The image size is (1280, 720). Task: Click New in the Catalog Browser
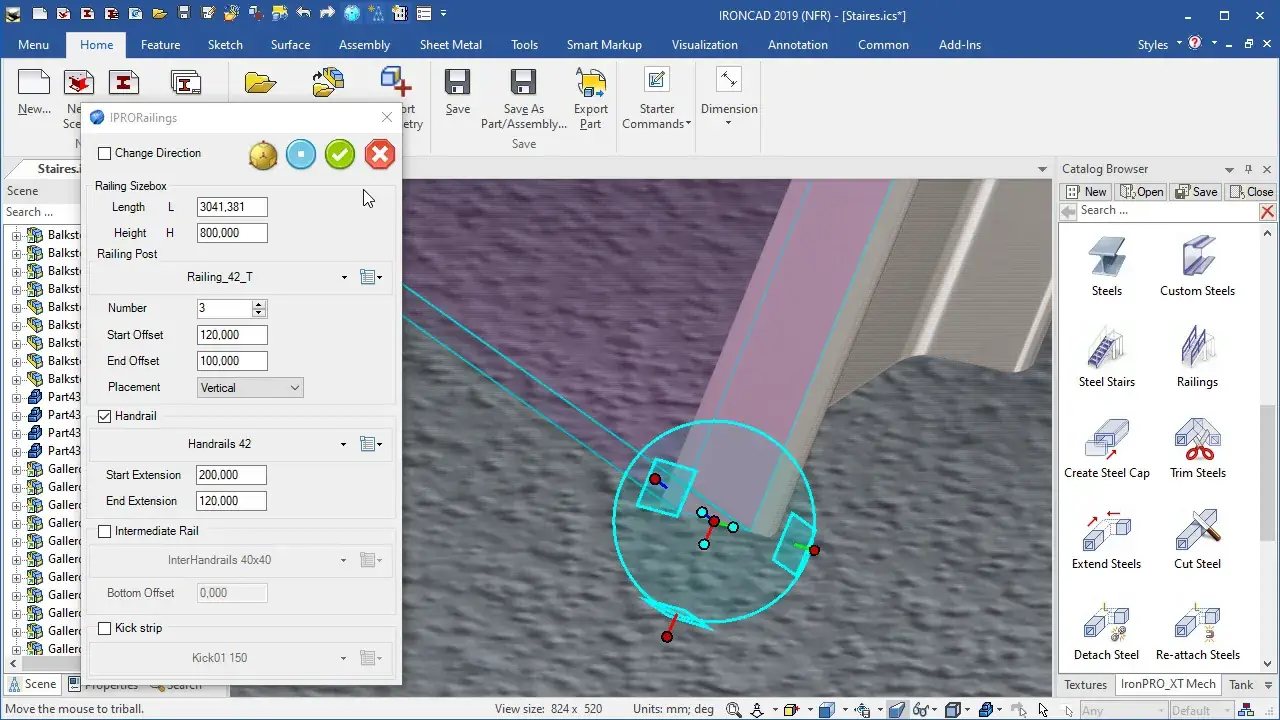[1086, 192]
